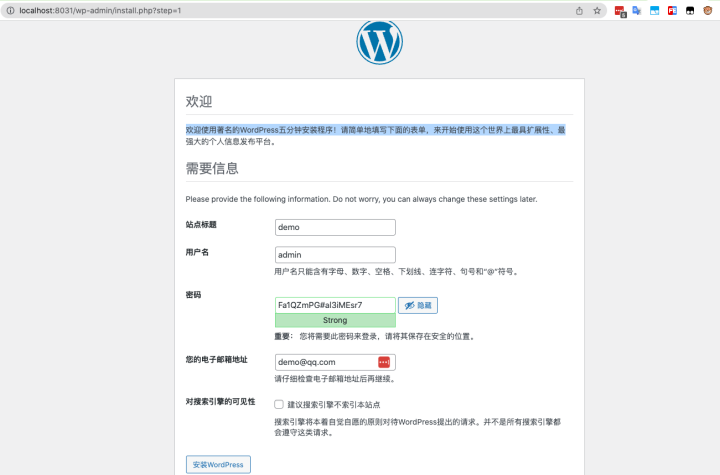Click the 重要 password reminder text
Image resolution: width=720 pixels, height=475 pixels.
point(375,337)
